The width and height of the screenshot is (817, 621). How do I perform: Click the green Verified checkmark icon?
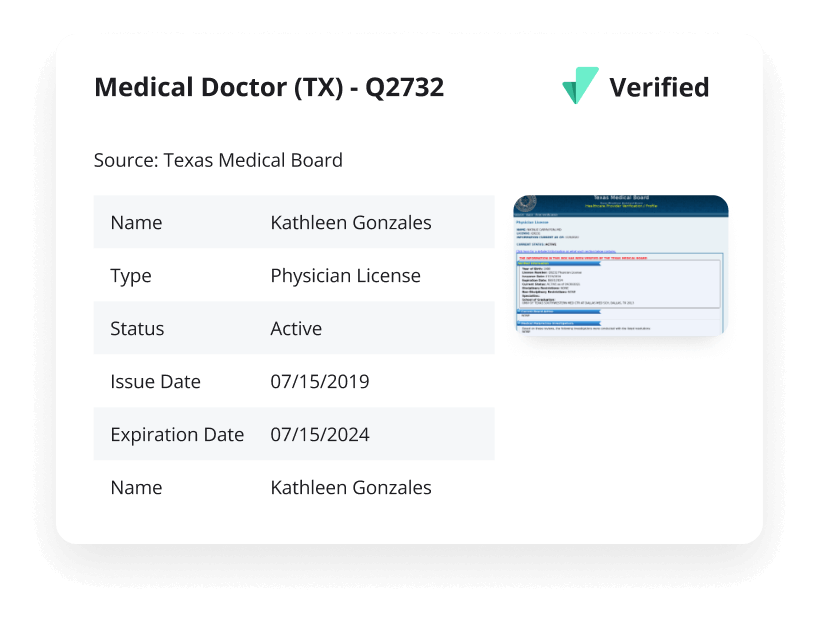(580, 85)
